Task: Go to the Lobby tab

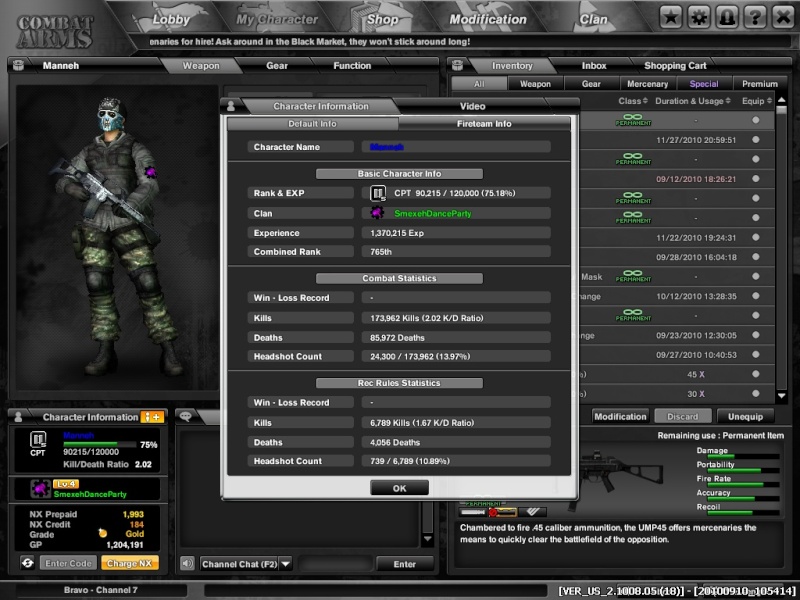Action: point(171,19)
